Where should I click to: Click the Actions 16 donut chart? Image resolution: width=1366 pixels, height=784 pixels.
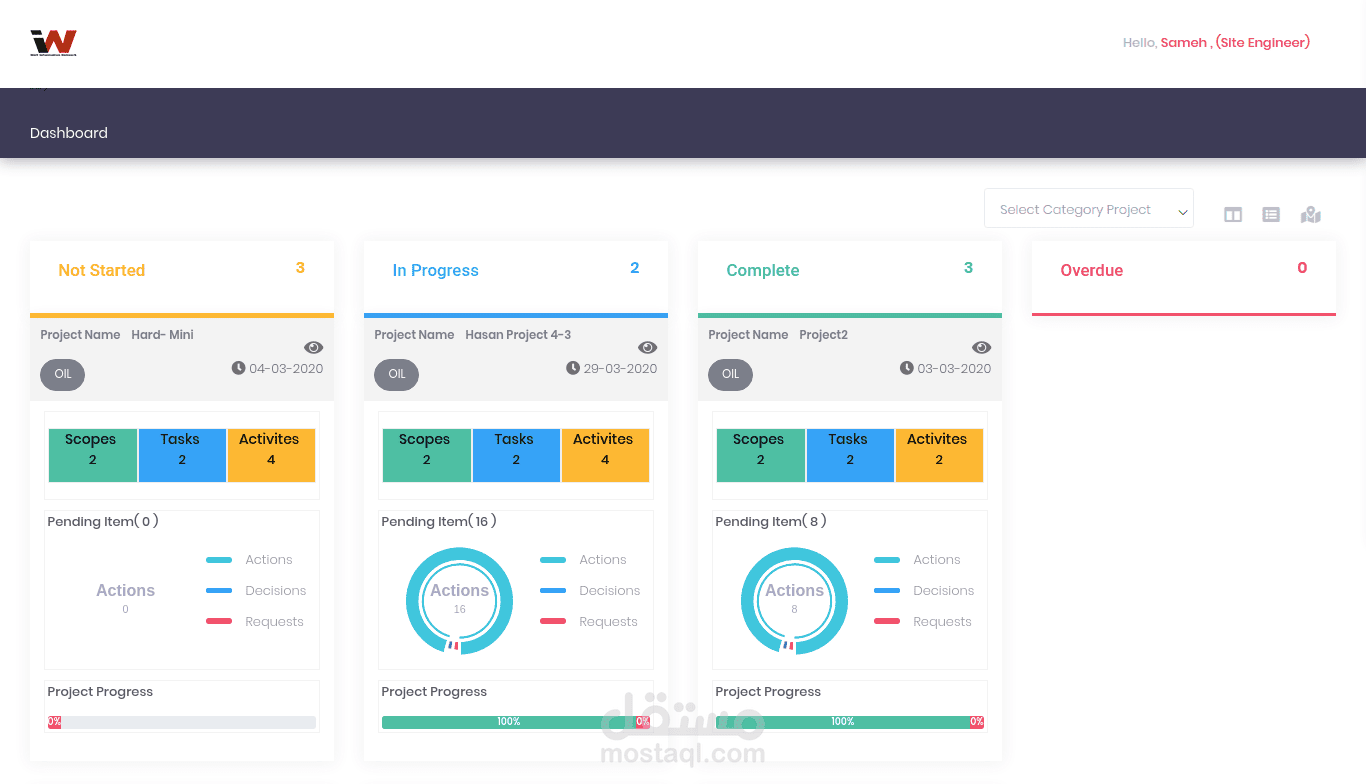[x=459, y=600]
